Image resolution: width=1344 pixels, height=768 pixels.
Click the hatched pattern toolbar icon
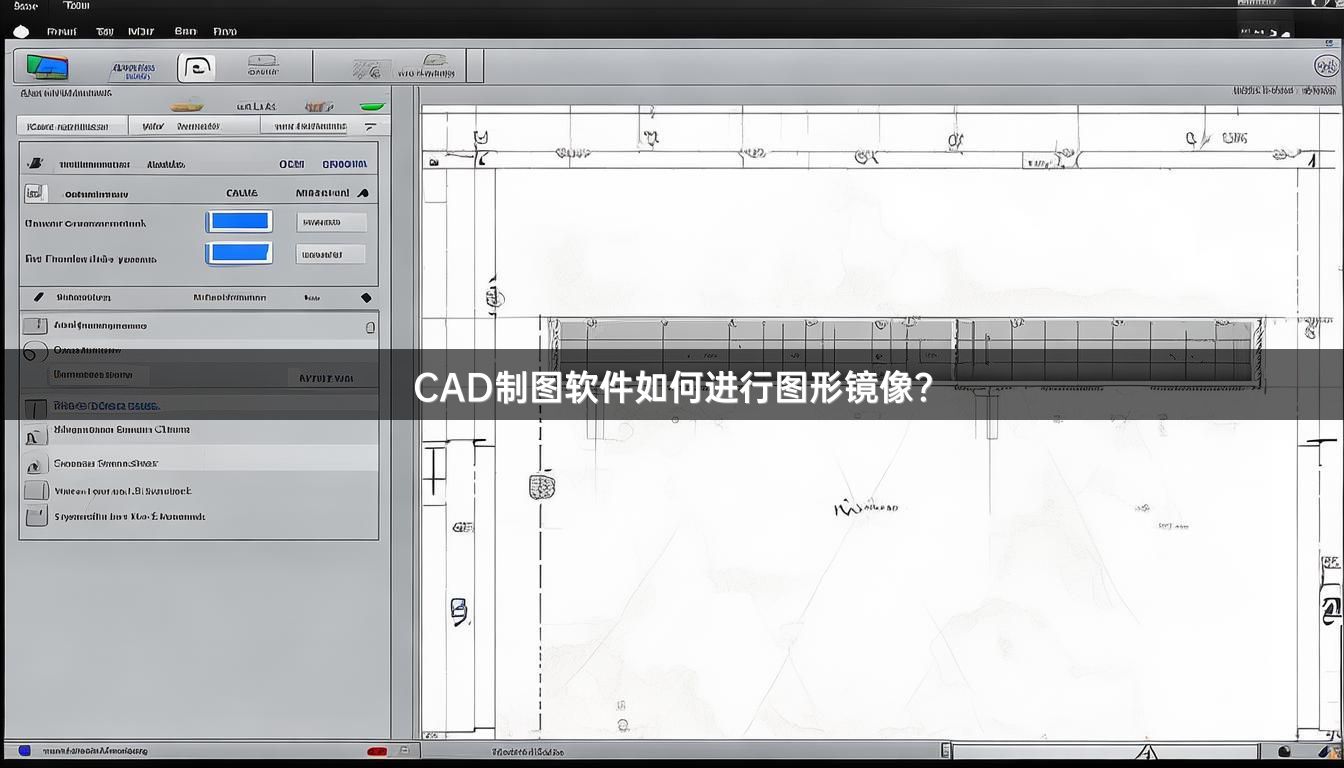pyautogui.click(x=371, y=69)
